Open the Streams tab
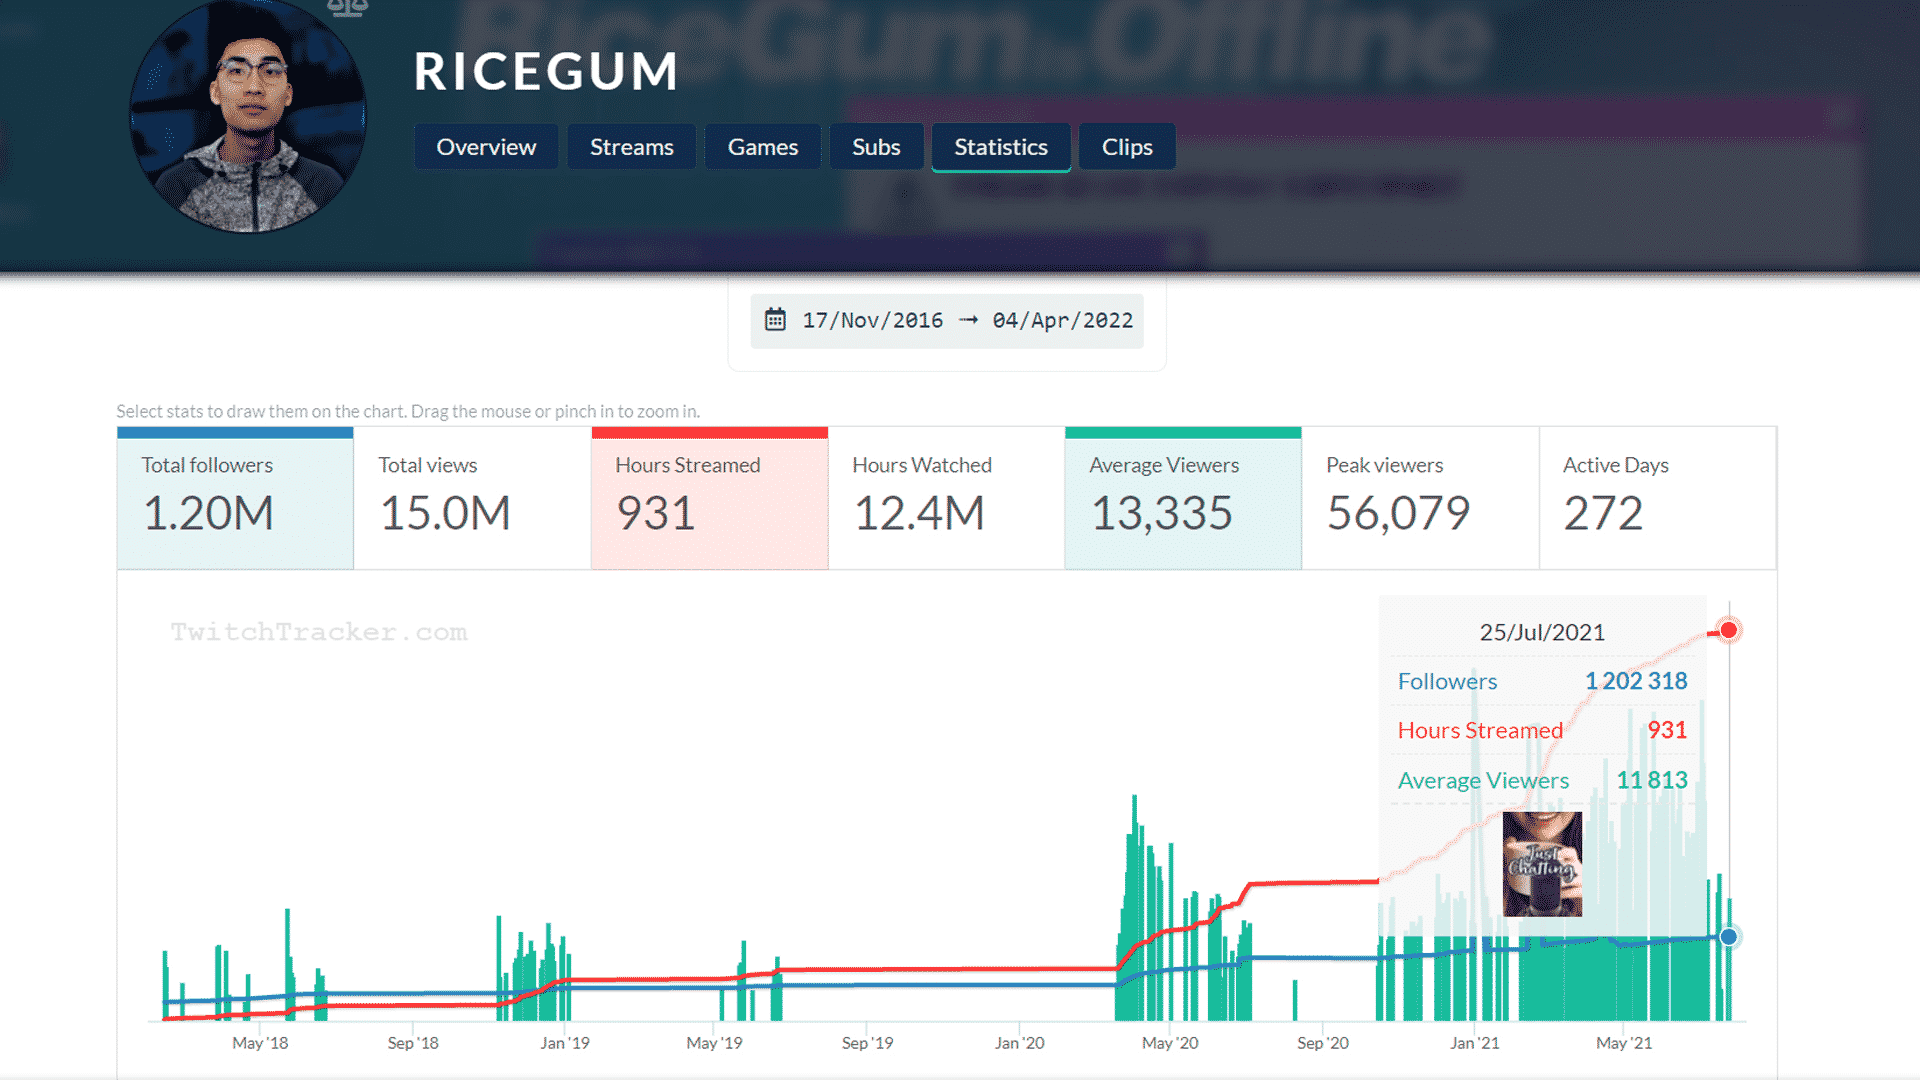The height and width of the screenshot is (1080, 1920). coord(631,147)
